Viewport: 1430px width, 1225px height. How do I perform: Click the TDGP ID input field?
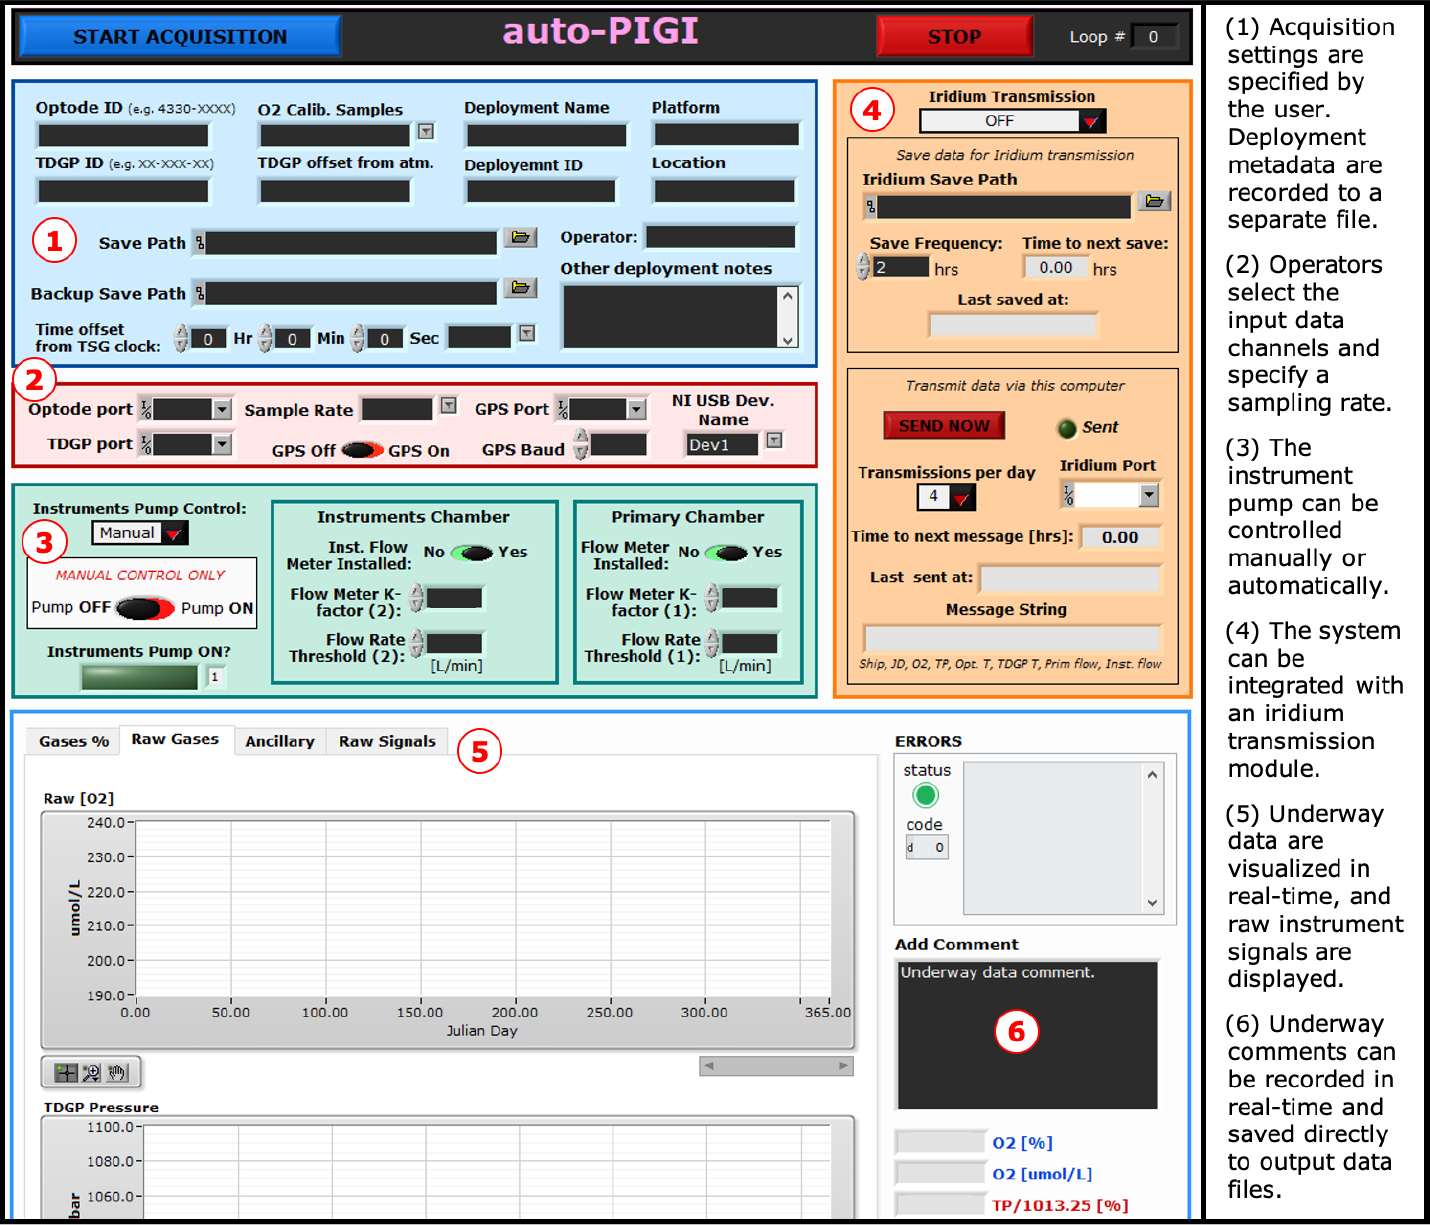point(123,190)
